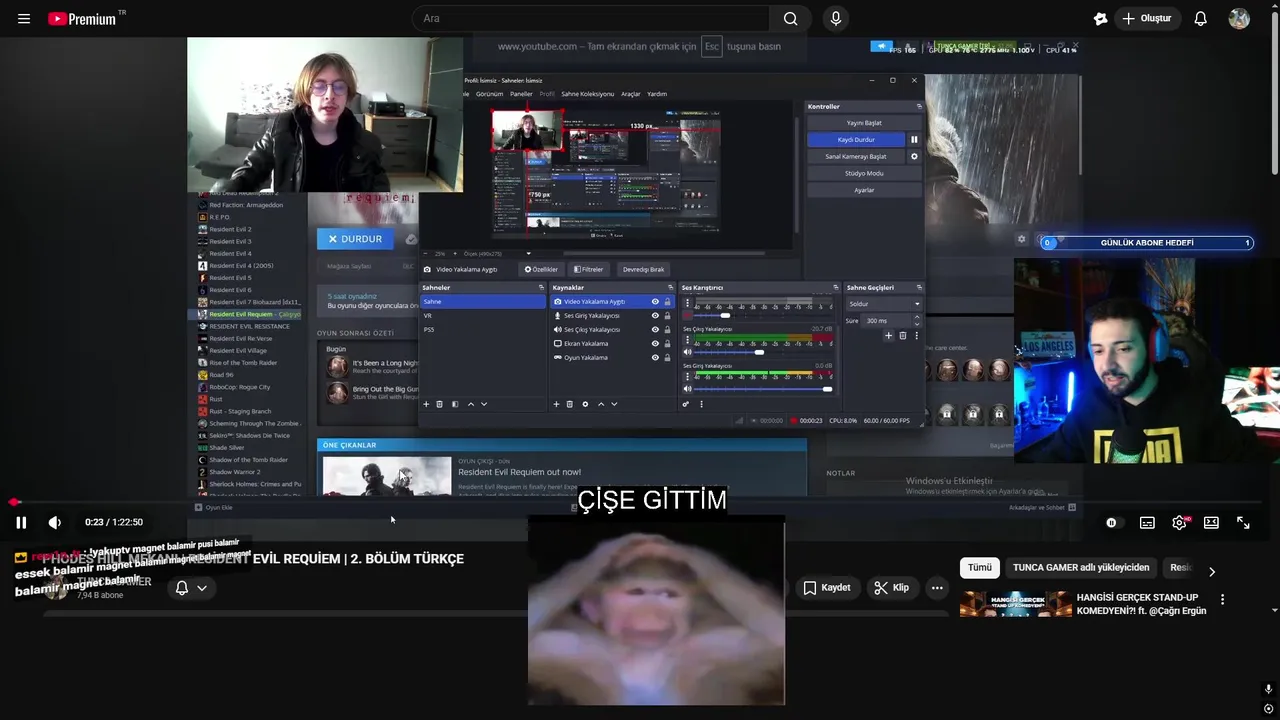Open virtual camera settings gear in OBS
1280x720 pixels.
(913, 157)
